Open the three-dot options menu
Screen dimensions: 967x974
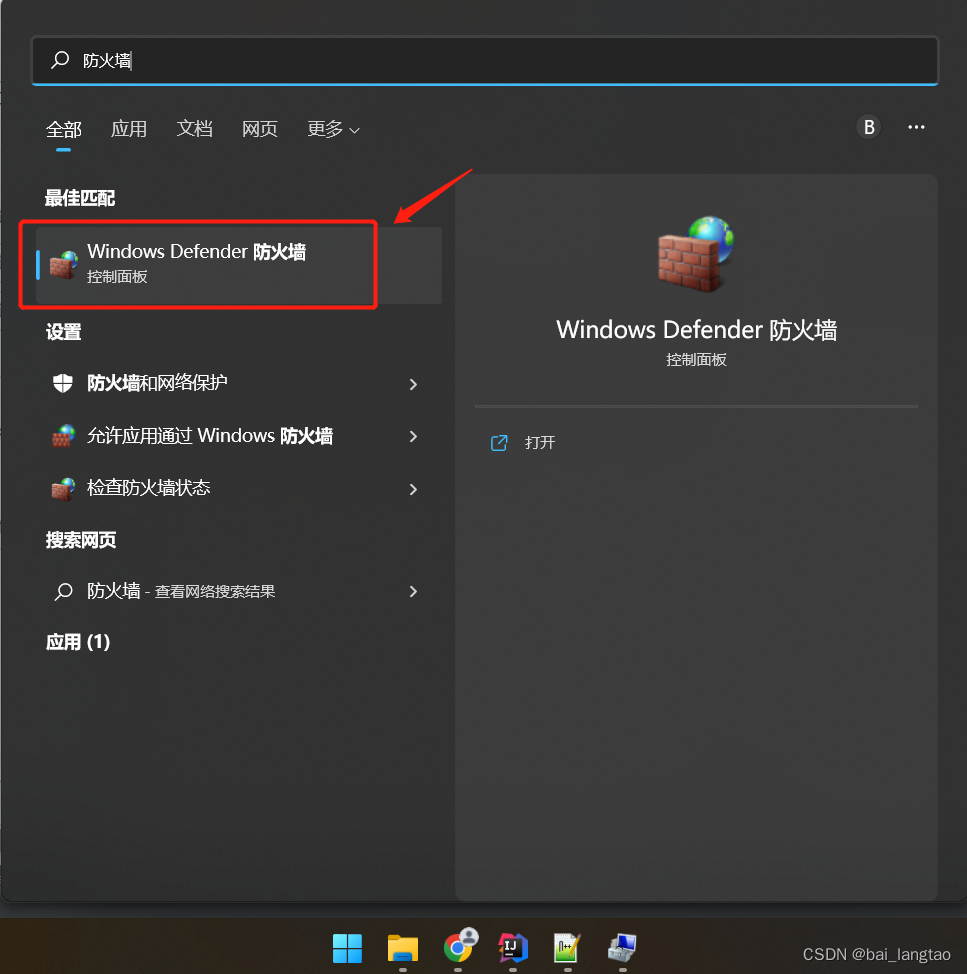(916, 127)
